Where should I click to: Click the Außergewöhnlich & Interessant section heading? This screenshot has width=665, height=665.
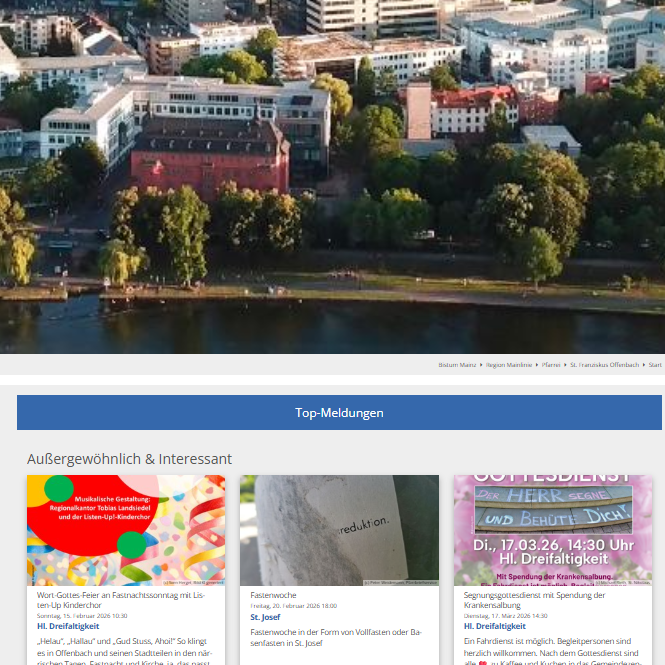[129, 459]
